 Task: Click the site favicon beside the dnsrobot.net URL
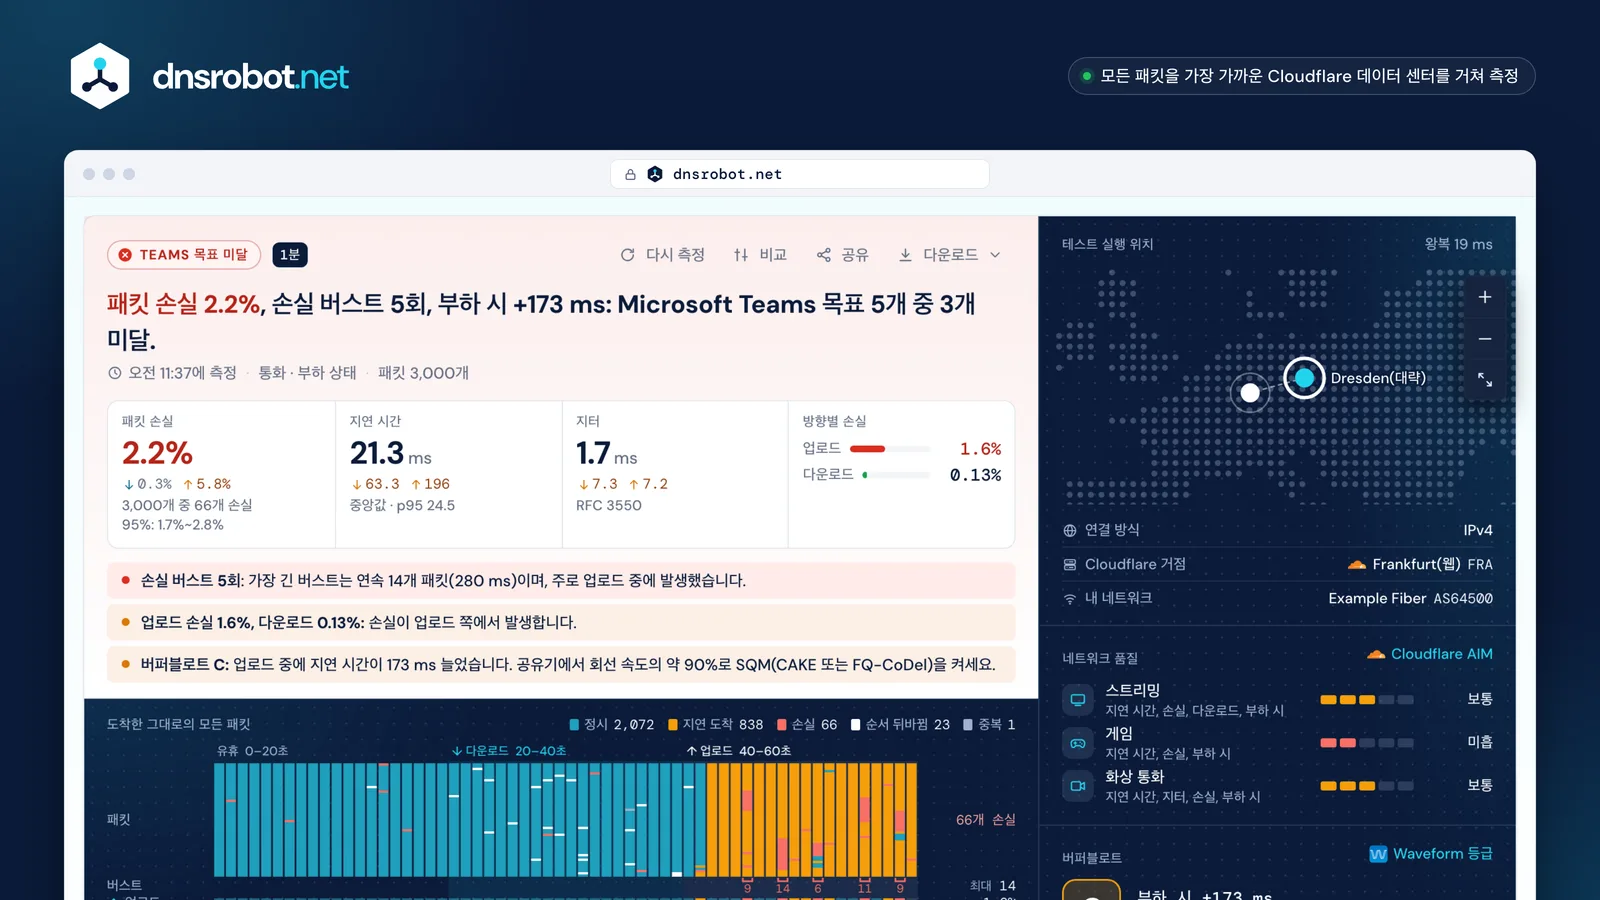655,174
